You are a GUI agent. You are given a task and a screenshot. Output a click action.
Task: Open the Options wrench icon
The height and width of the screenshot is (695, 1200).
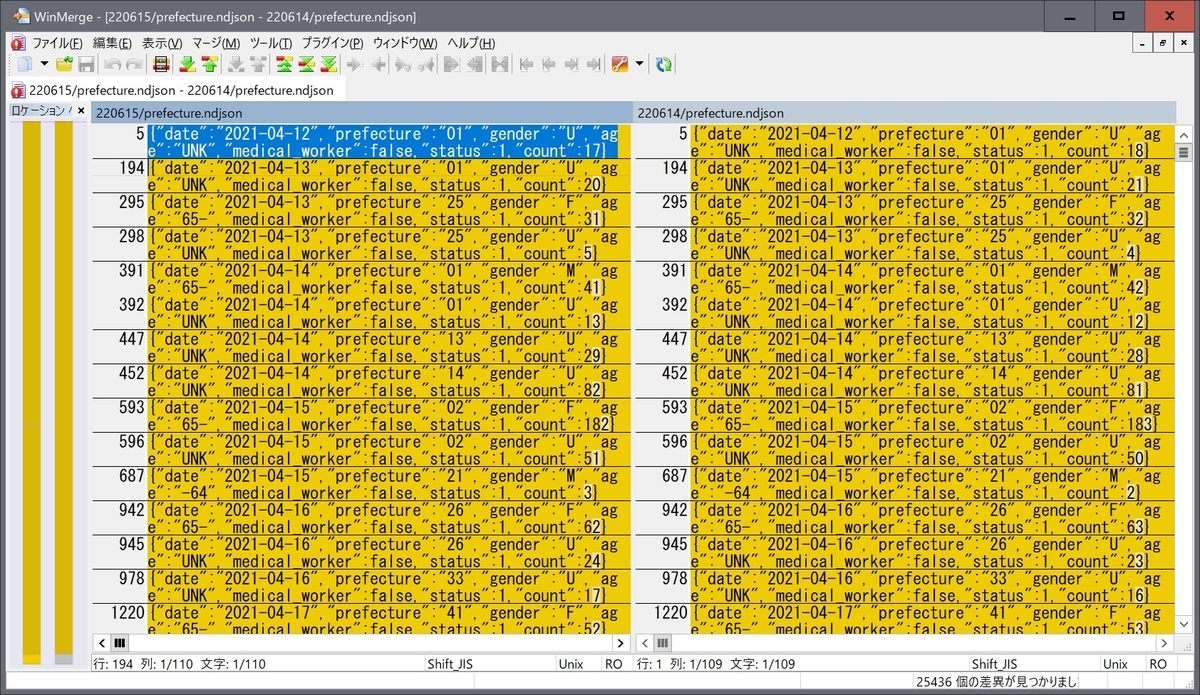620,64
